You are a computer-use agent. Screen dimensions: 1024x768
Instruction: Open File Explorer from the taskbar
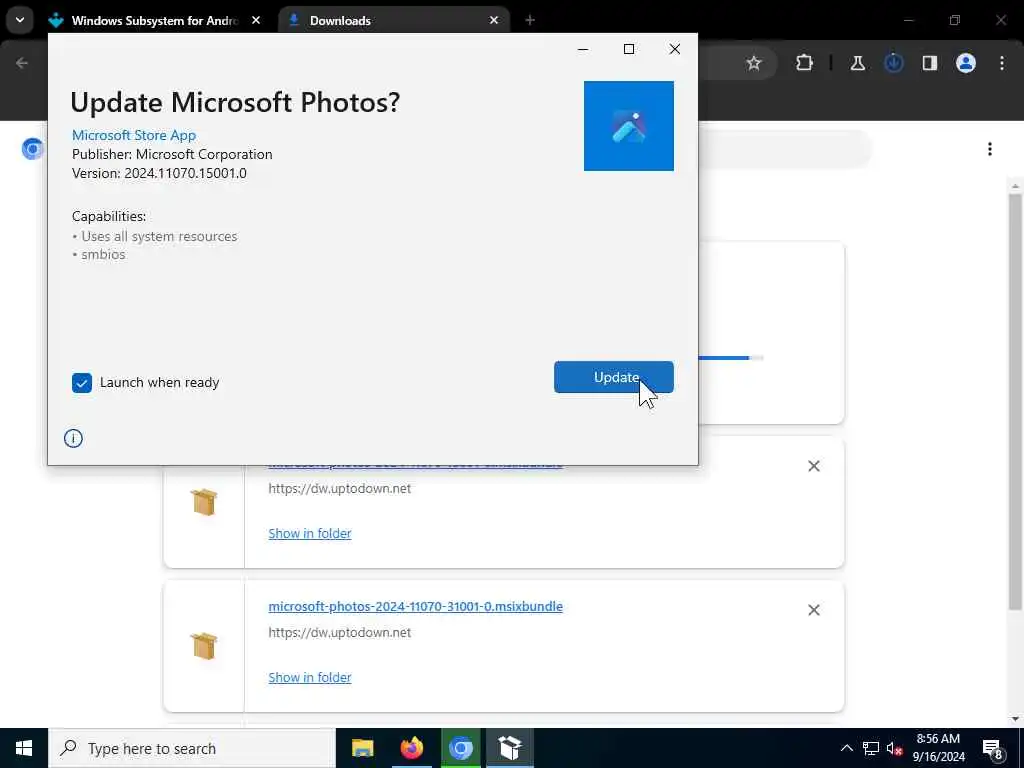[x=362, y=748]
